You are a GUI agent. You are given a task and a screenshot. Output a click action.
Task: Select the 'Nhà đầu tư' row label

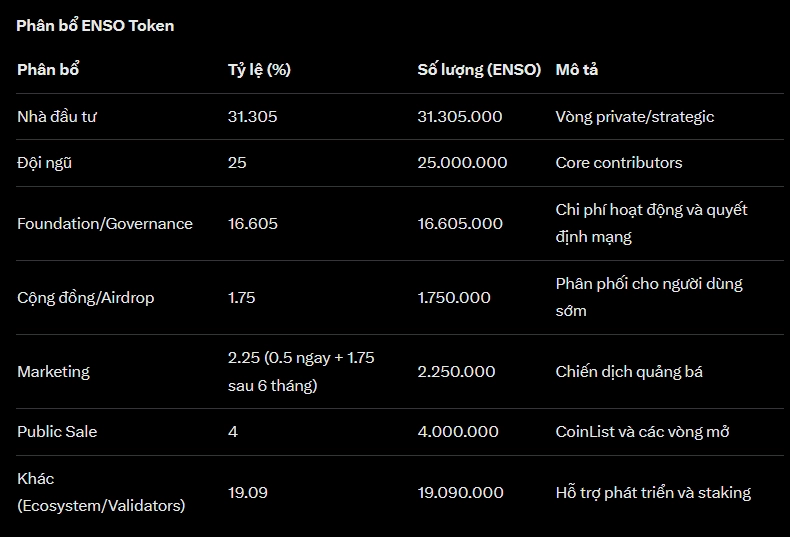tap(57, 117)
